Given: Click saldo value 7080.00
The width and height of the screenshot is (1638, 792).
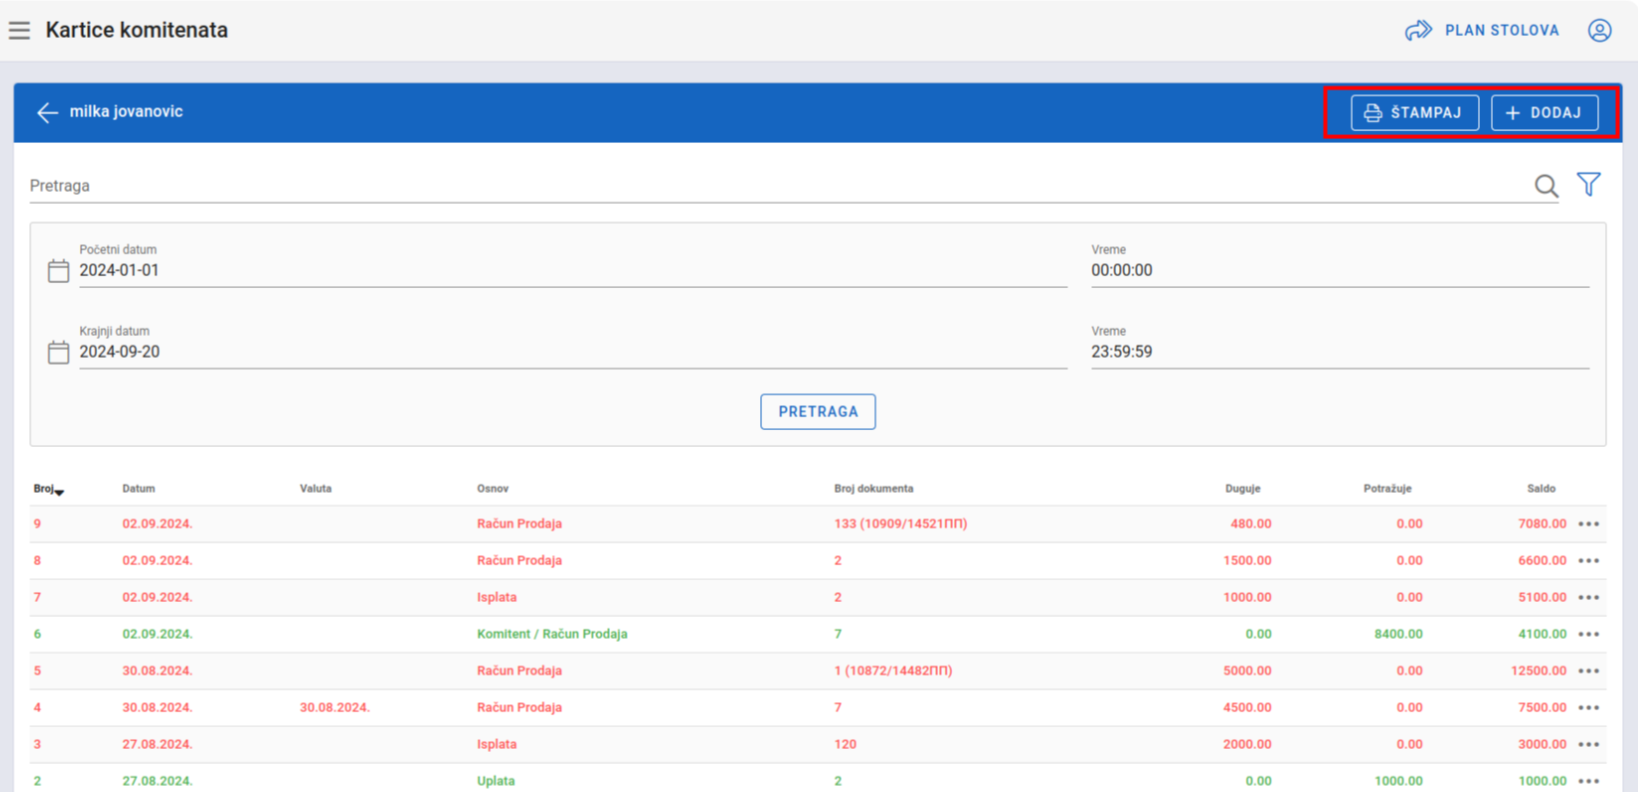Looking at the screenshot, I should tap(1542, 524).
